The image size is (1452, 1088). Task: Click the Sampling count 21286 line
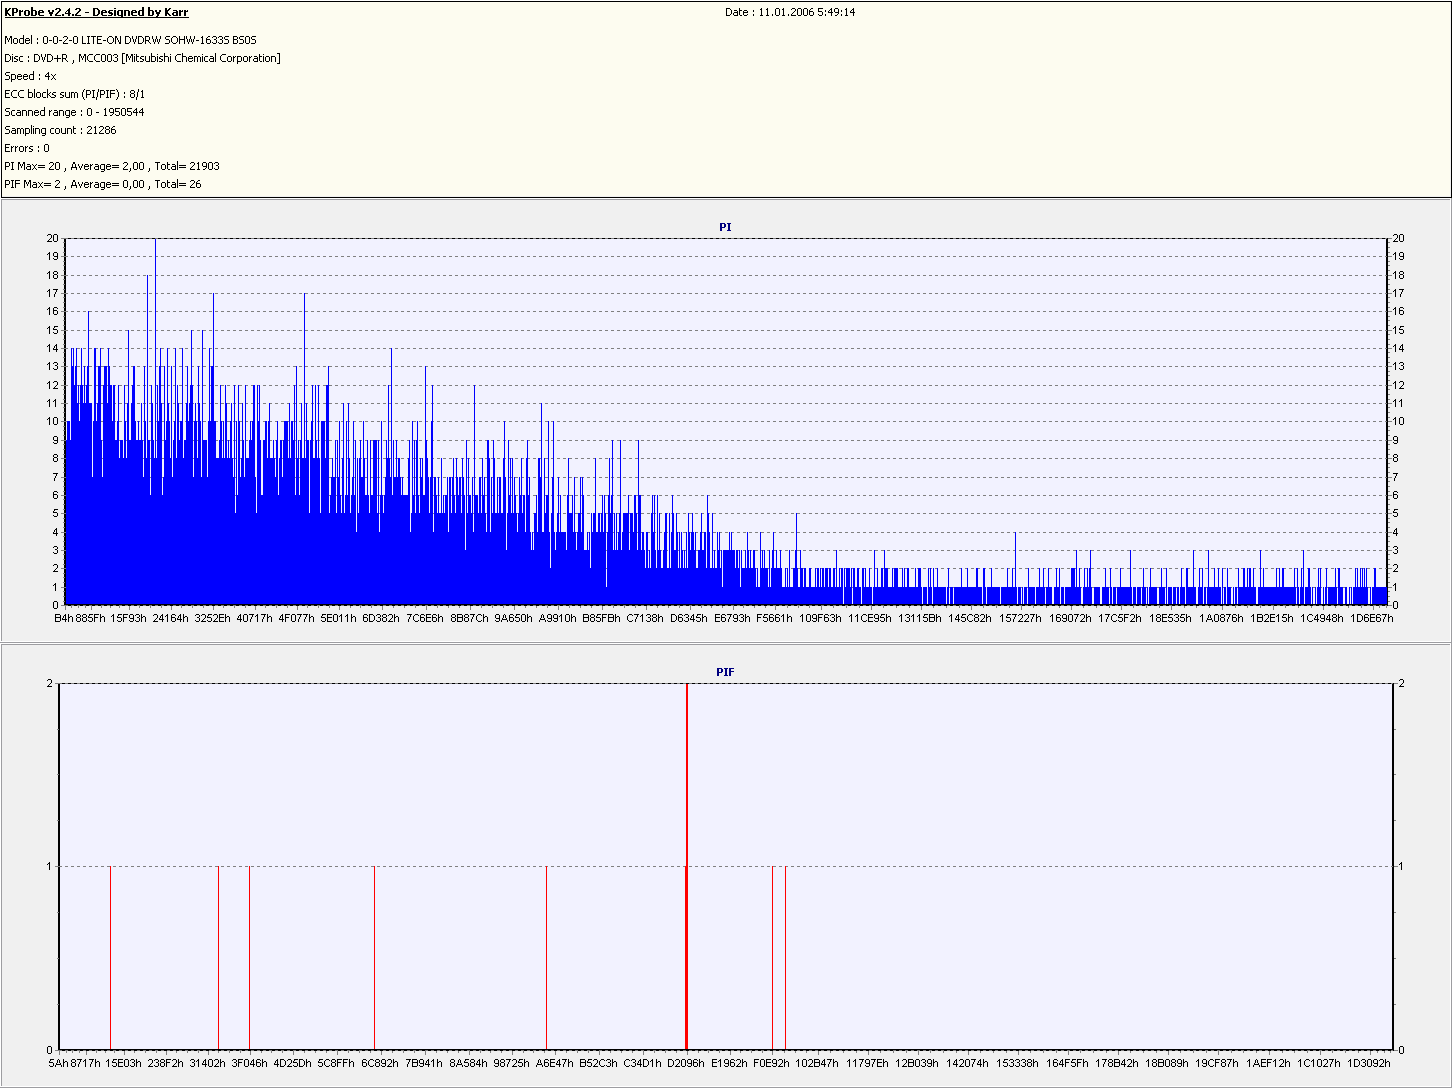60,130
